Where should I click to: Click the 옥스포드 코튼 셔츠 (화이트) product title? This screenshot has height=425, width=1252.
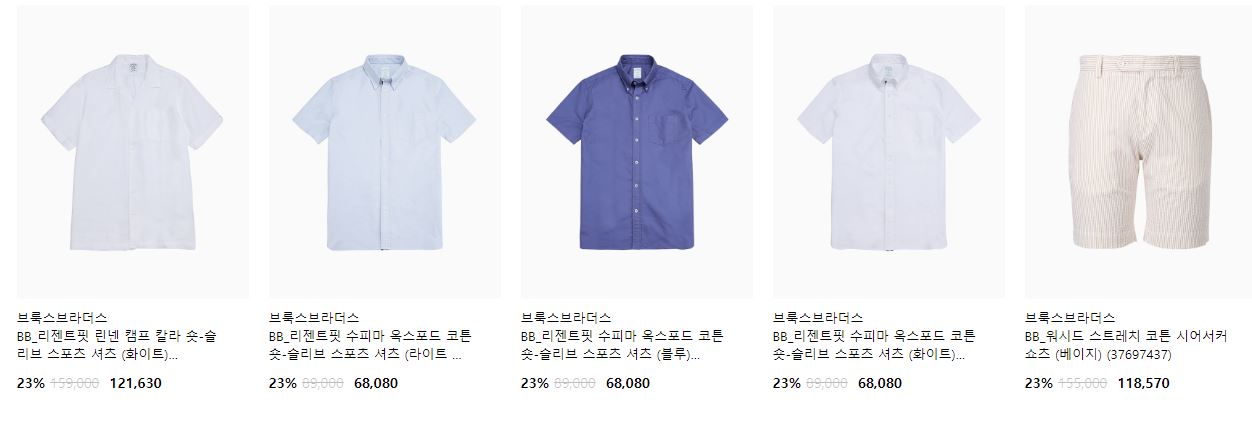coord(875,345)
